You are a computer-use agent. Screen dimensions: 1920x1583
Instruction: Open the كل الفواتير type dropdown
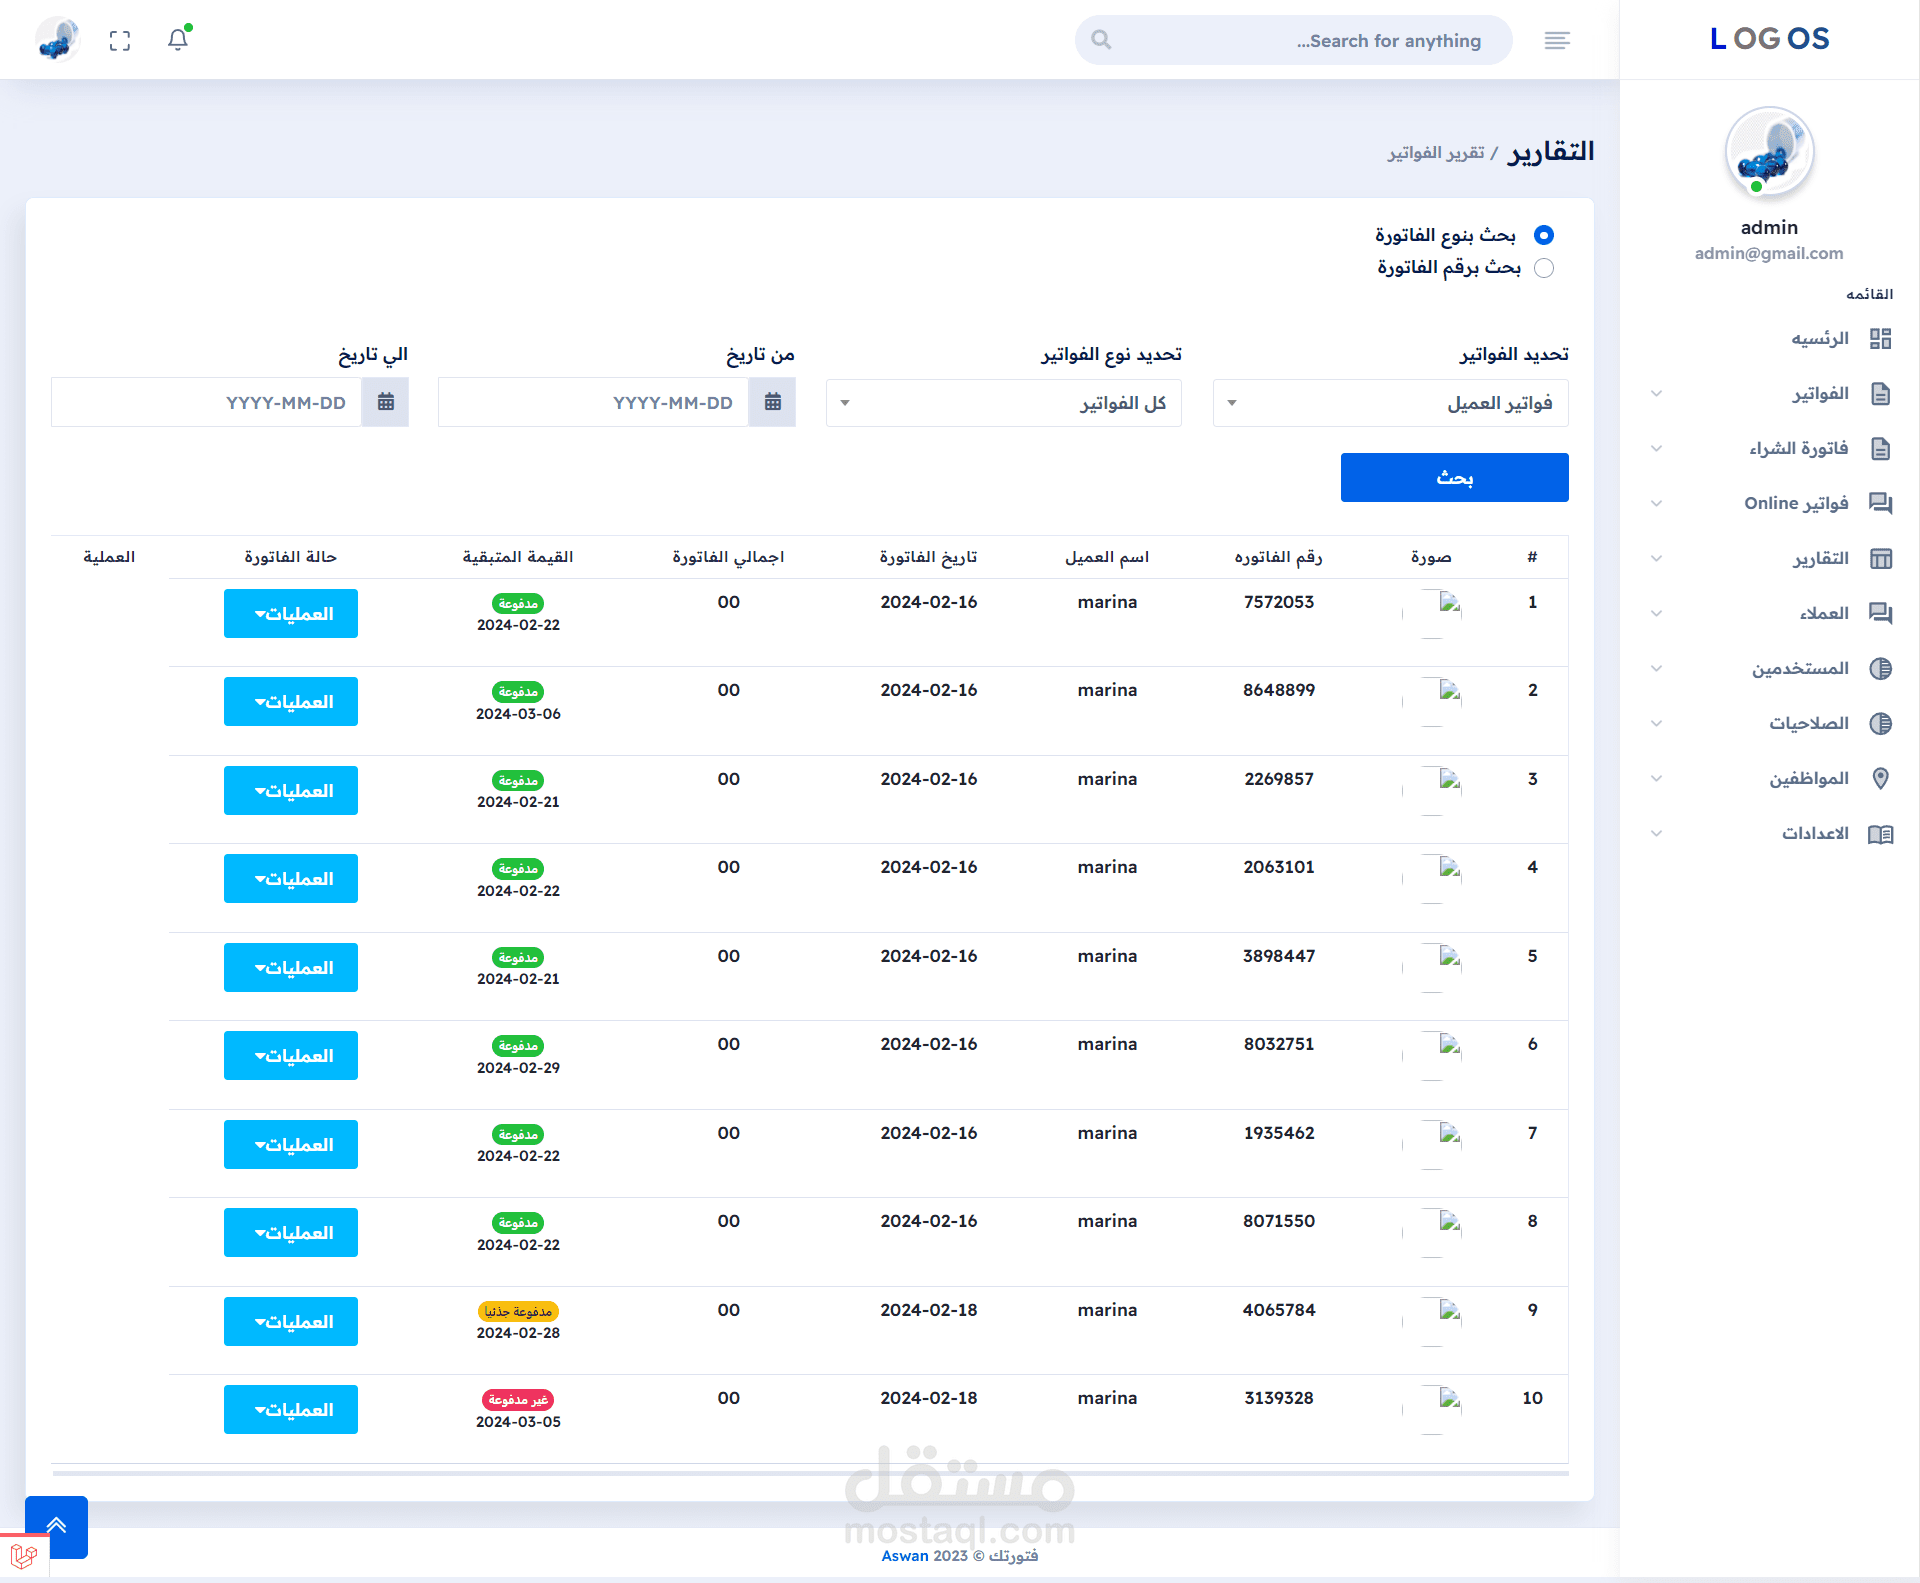(x=1003, y=403)
